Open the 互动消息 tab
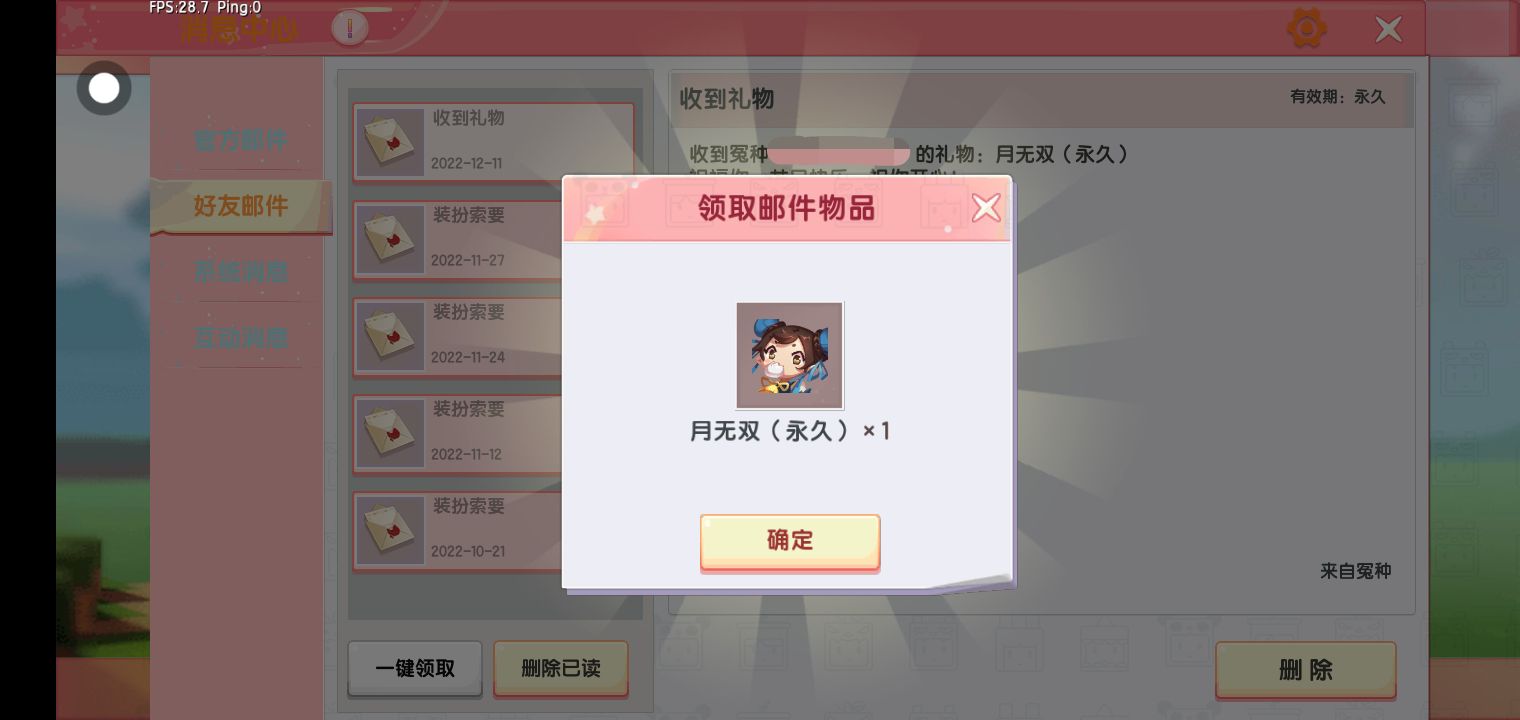Image resolution: width=1520 pixels, height=720 pixels. click(241, 337)
